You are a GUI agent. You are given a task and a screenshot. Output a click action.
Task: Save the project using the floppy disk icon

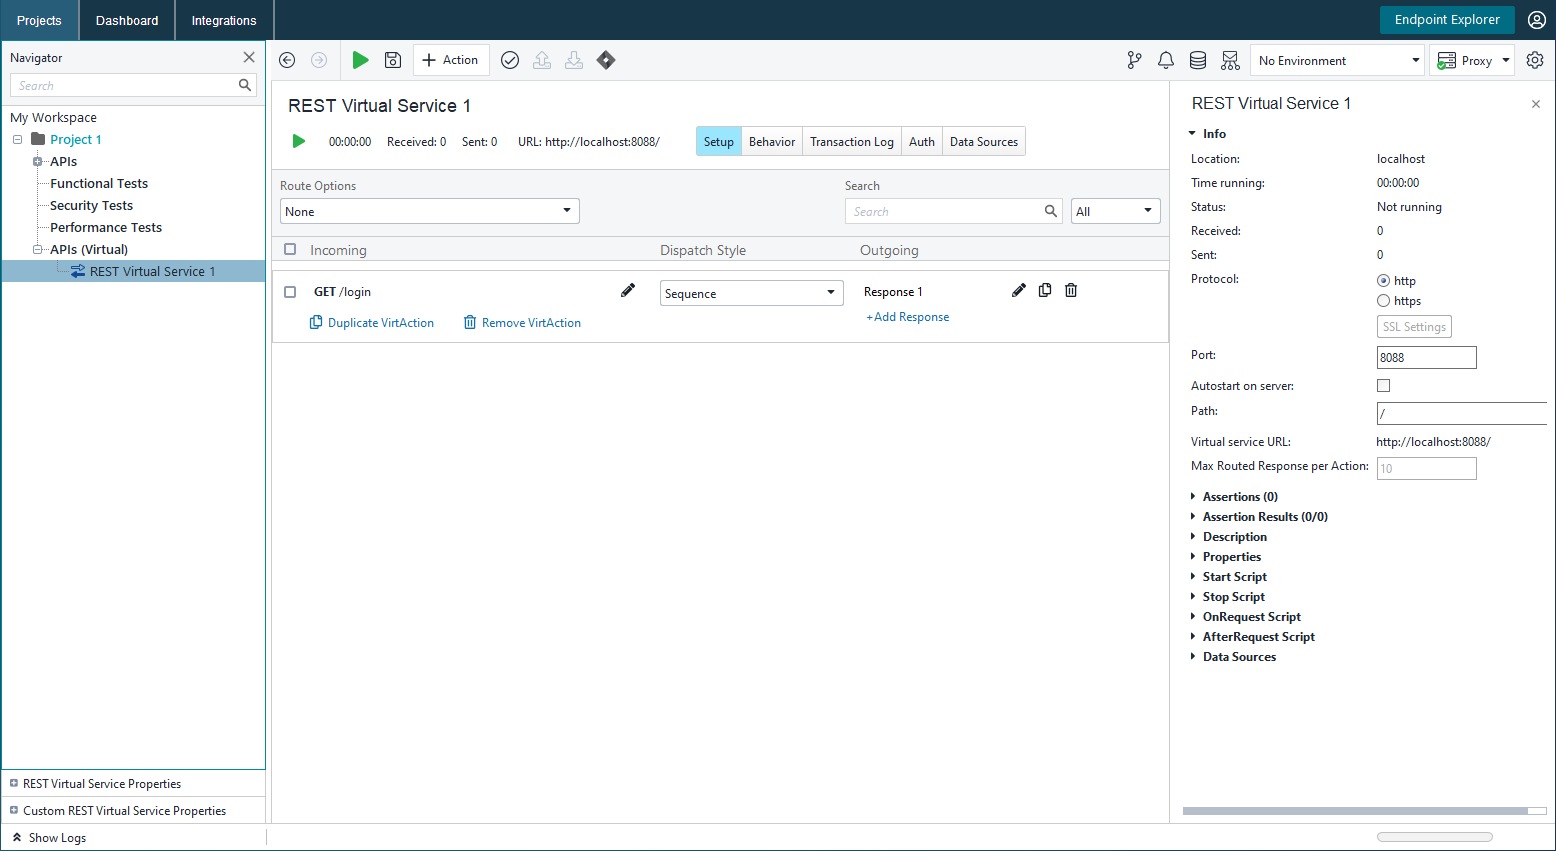(x=392, y=60)
